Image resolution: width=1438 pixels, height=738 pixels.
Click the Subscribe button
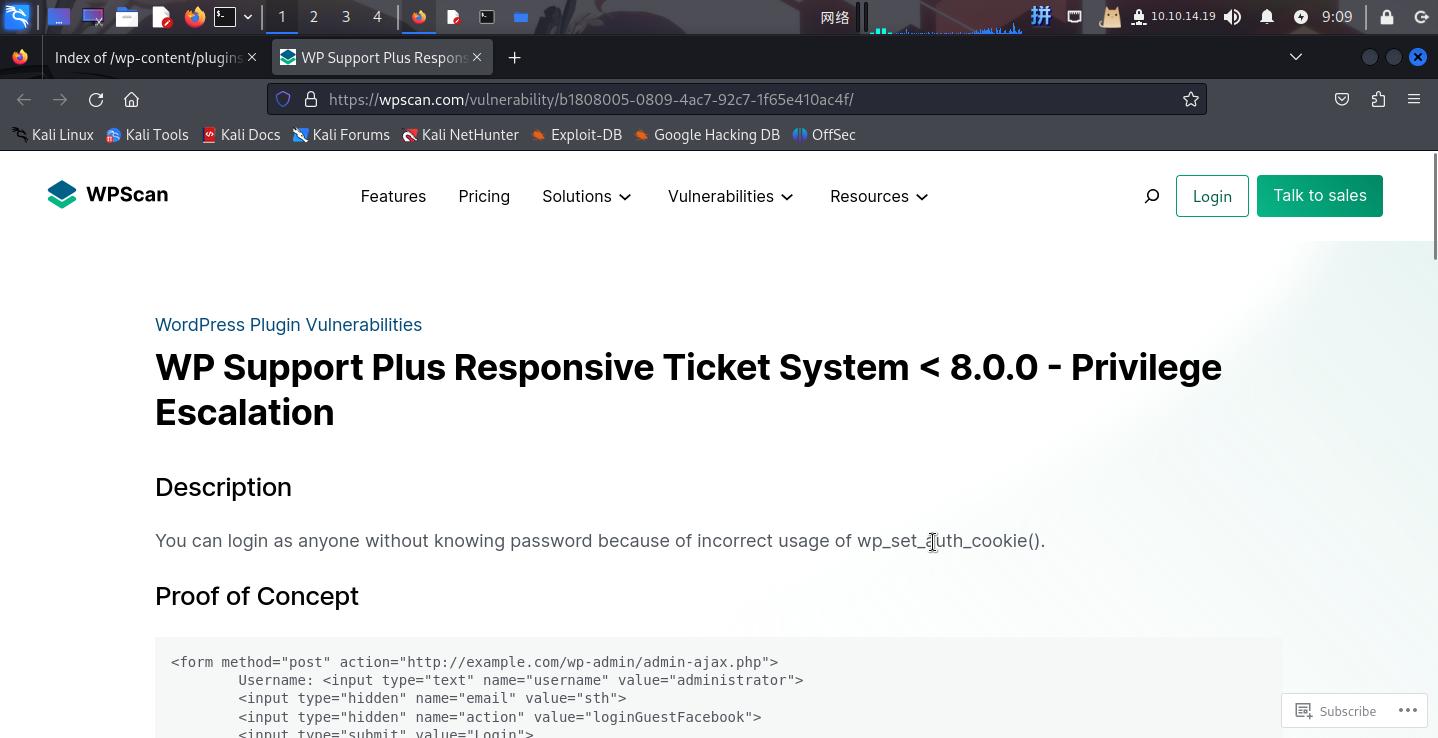(x=1336, y=711)
